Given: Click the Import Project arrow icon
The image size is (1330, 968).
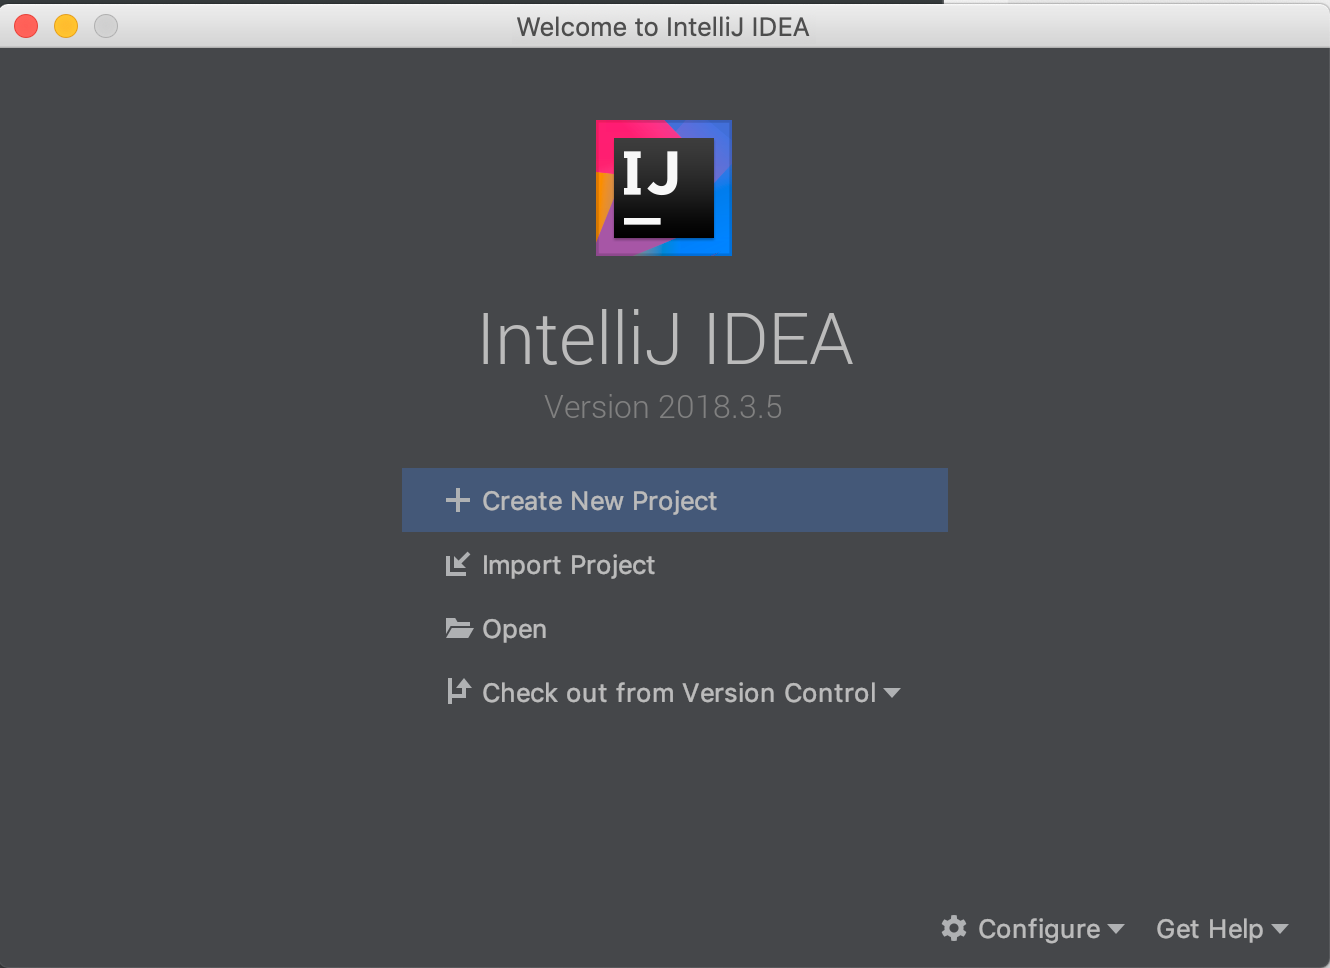Looking at the screenshot, I should (457, 565).
